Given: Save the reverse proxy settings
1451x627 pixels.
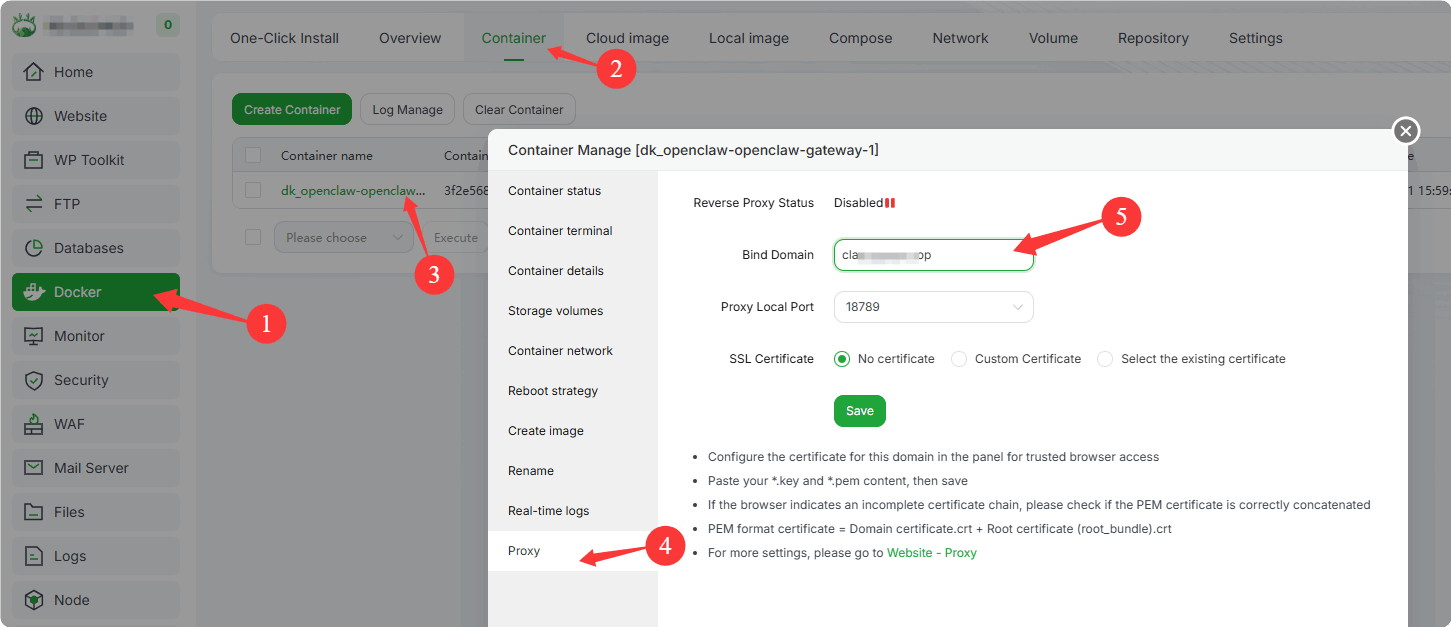Looking at the screenshot, I should [x=860, y=411].
